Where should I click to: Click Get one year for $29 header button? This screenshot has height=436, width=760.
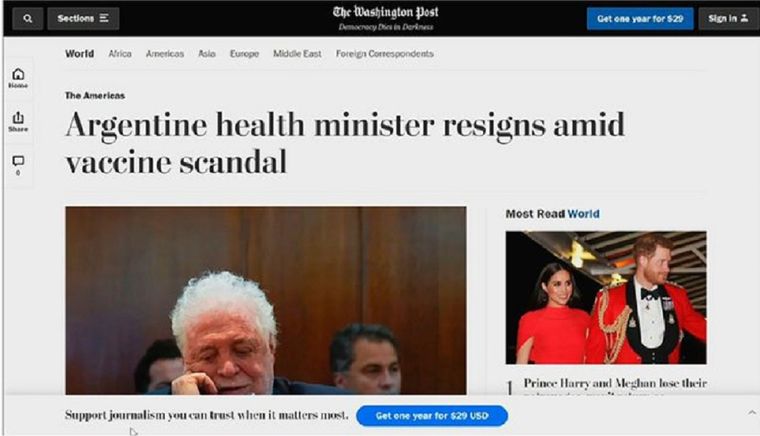click(640, 18)
